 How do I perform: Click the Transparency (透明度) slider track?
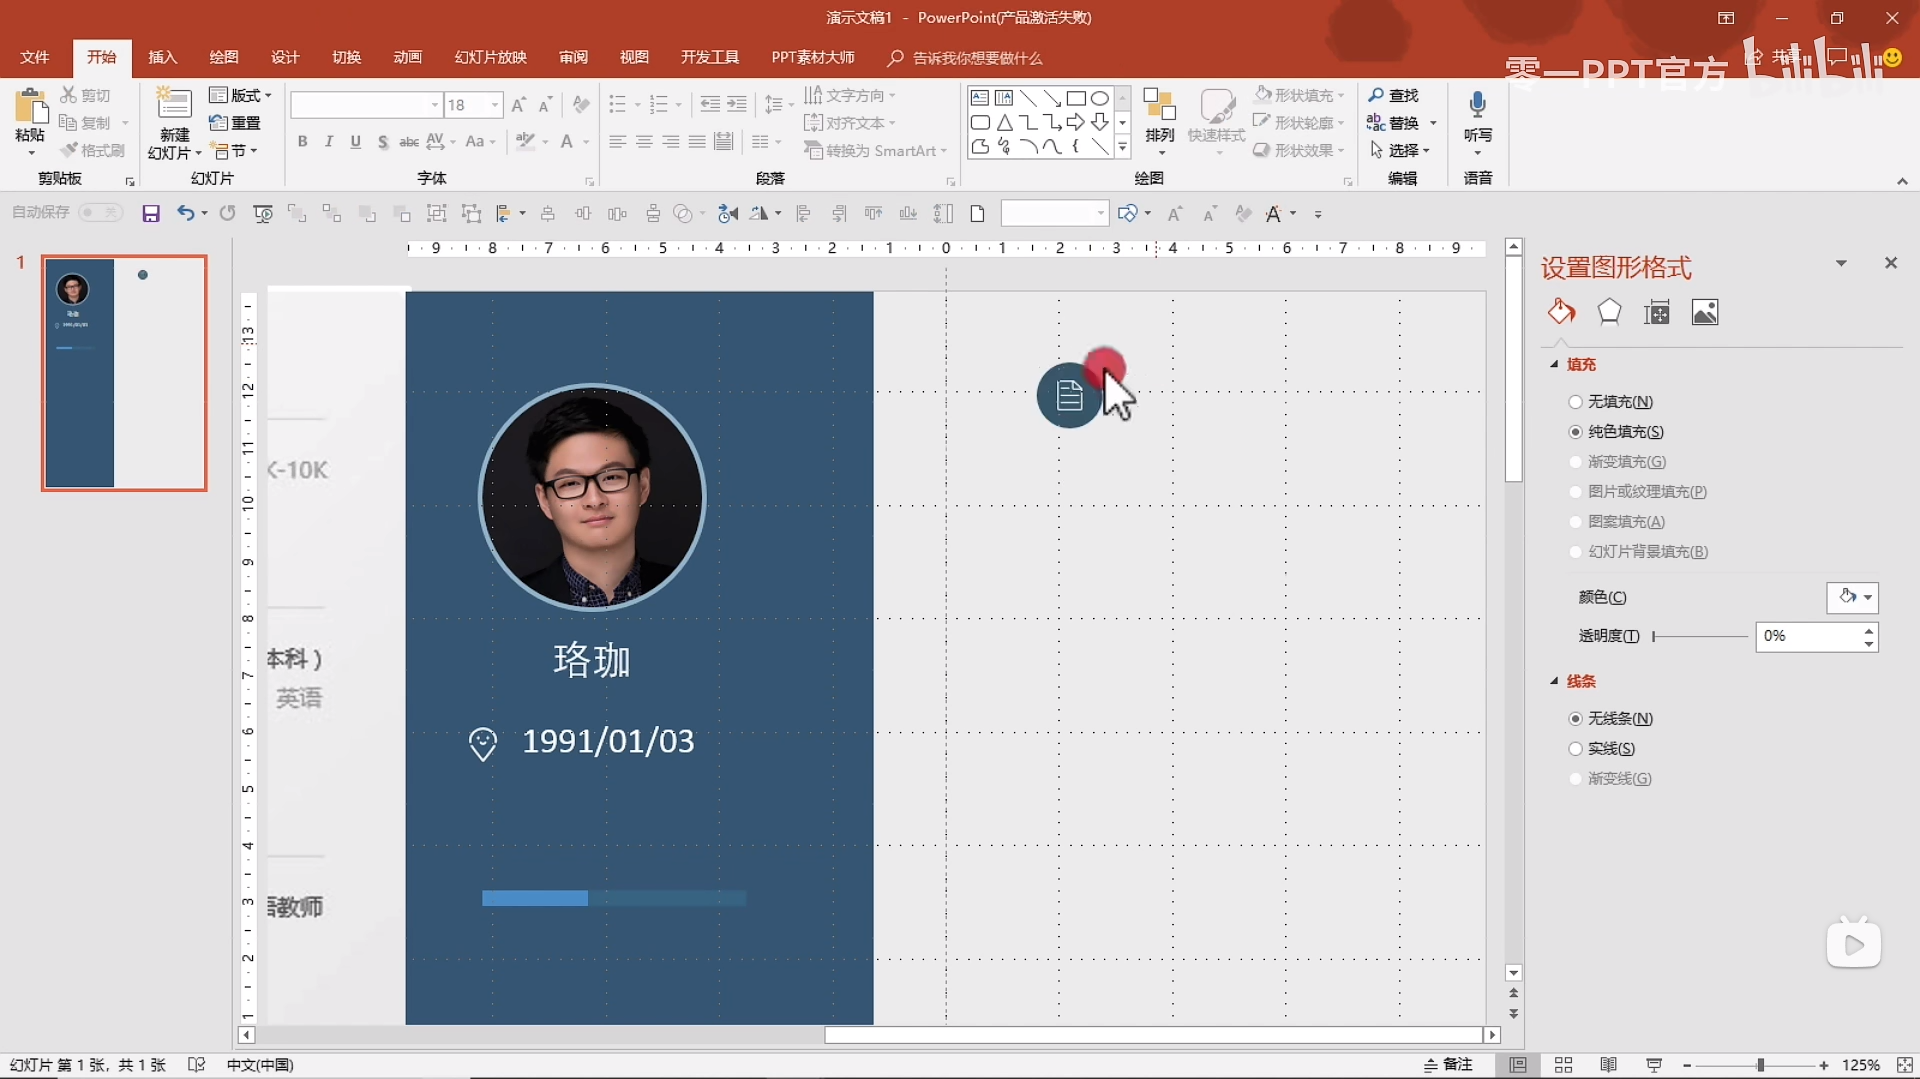[x=1700, y=636]
